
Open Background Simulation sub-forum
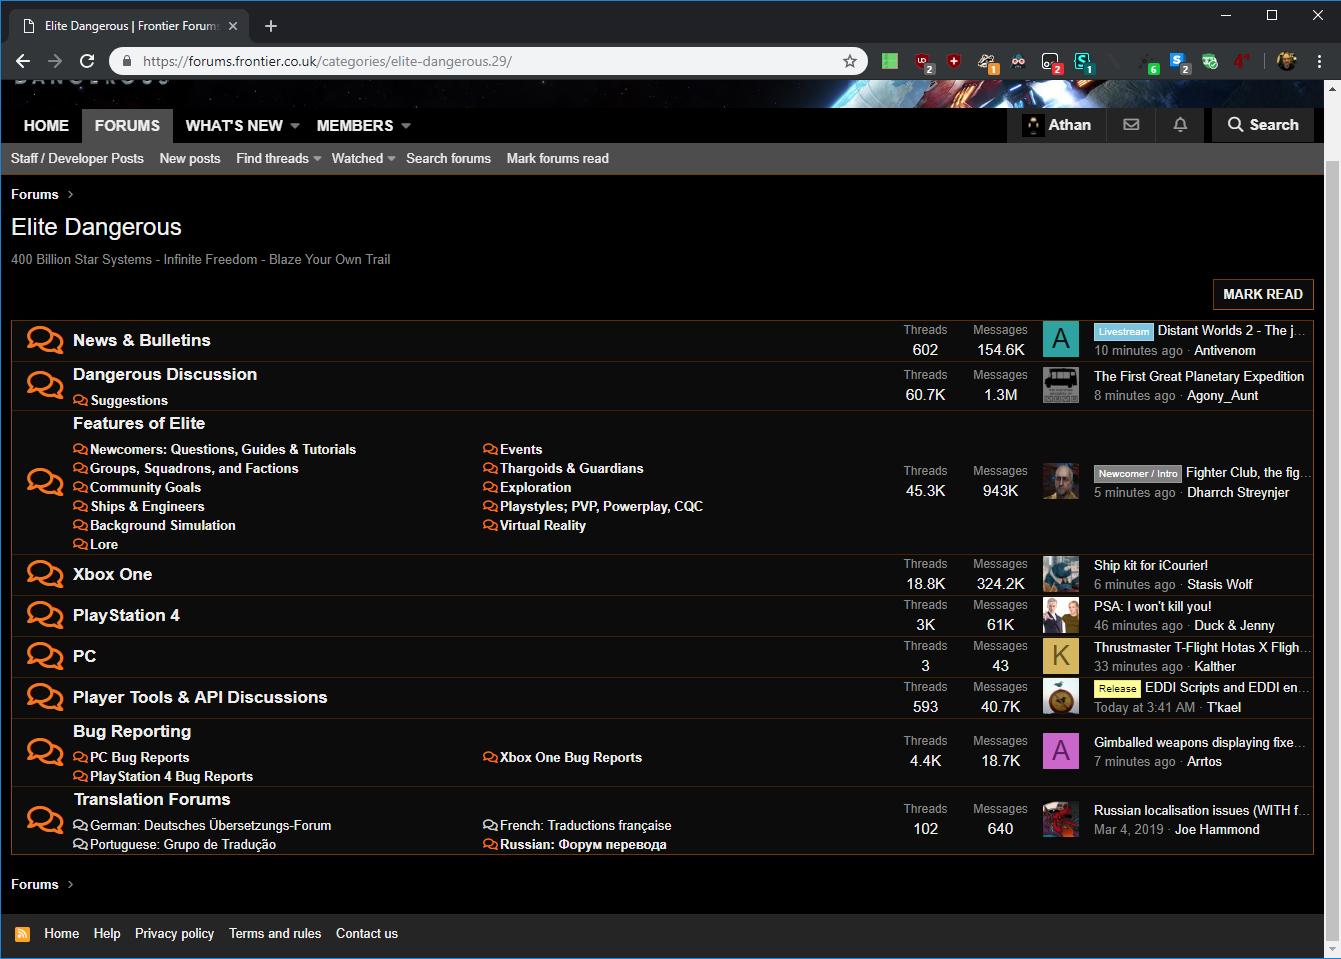[163, 525]
